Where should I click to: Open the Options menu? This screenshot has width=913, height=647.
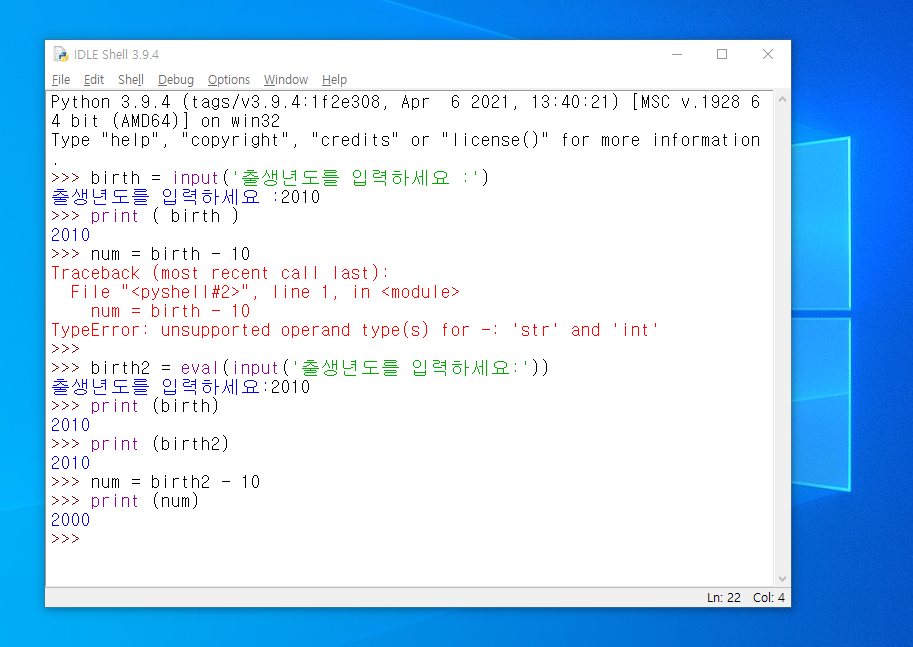pos(228,80)
